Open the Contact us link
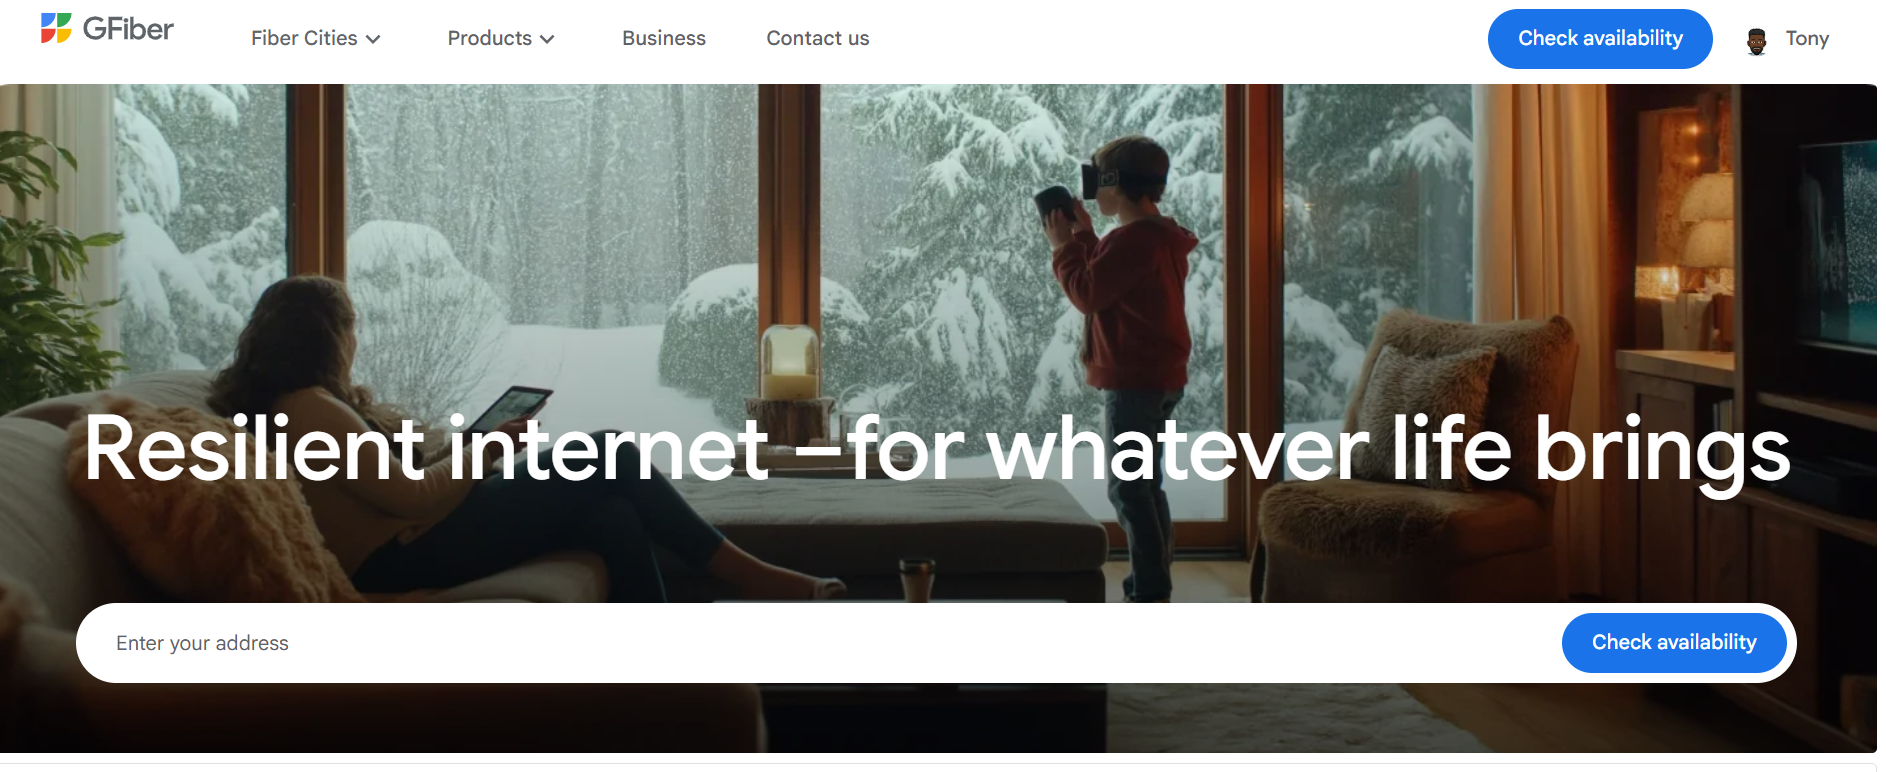Screen dimensions: 1886x772 pos(818,38)
